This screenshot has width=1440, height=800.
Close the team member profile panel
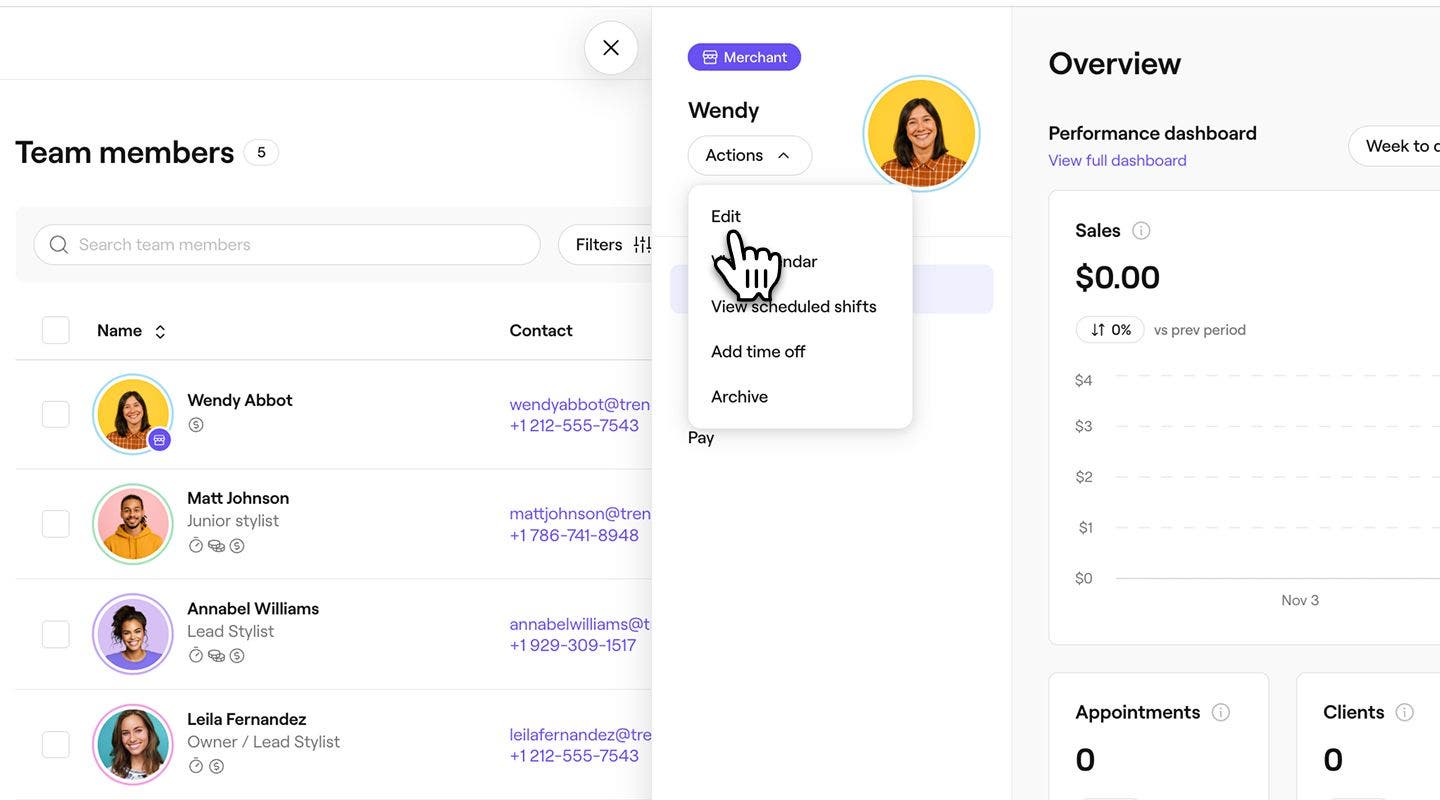coord(611,48)
